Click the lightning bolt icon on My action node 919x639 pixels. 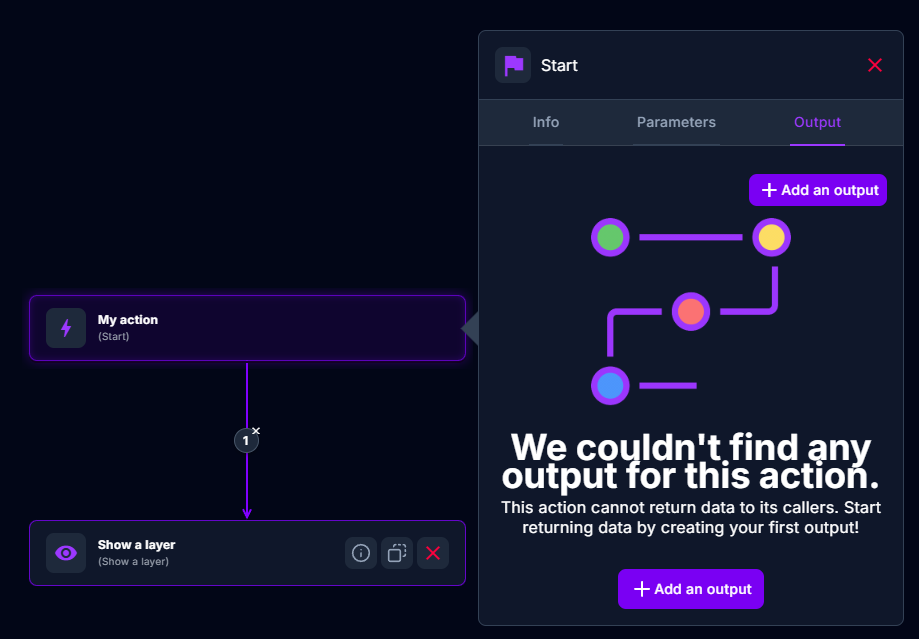coord(65,327)
